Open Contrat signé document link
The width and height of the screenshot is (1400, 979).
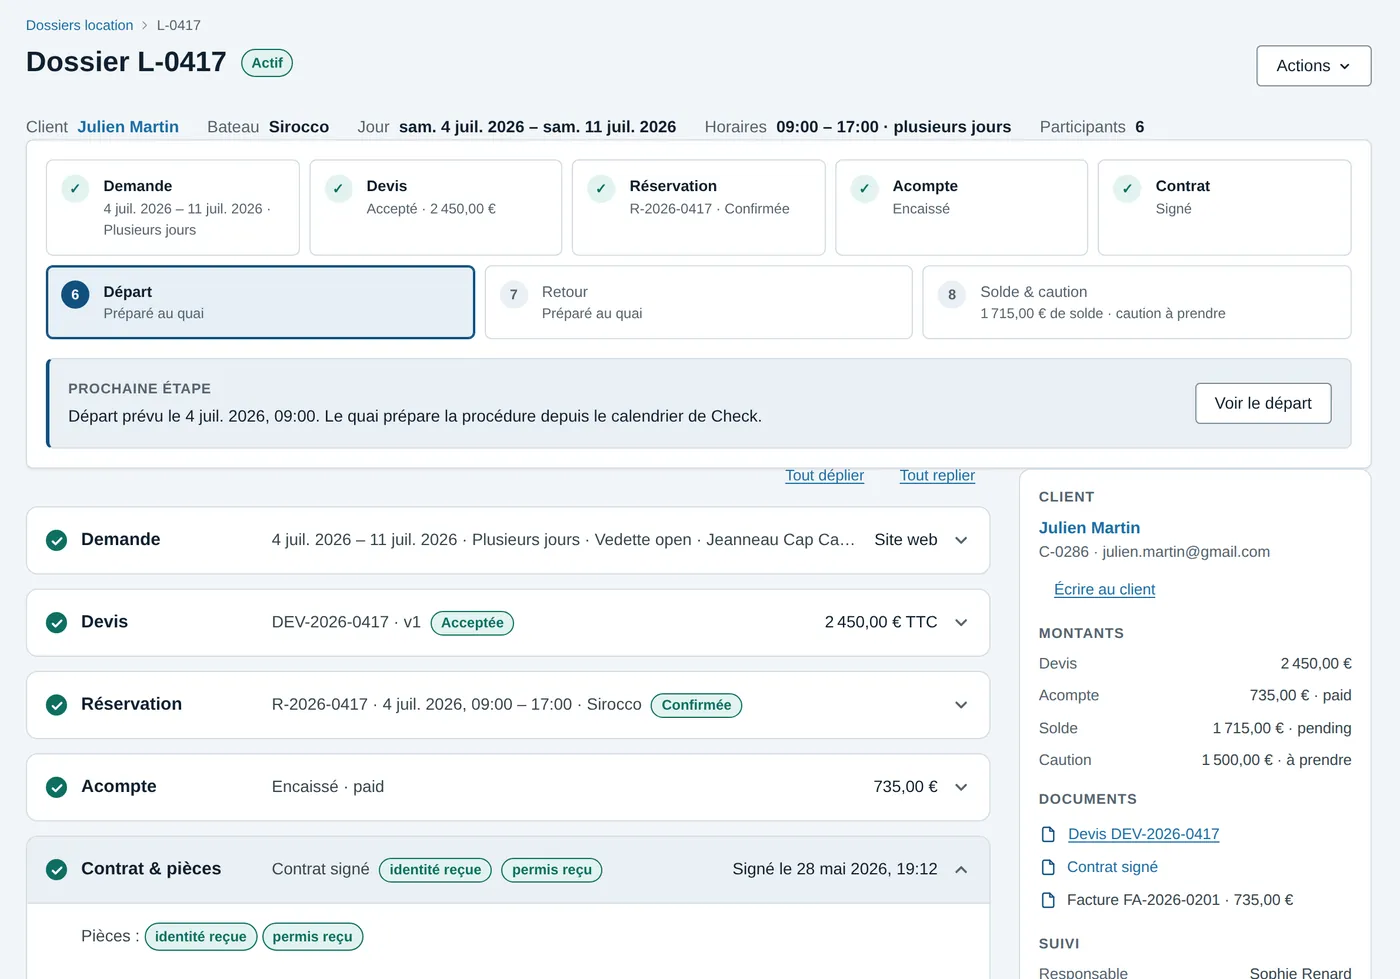[1112, 867]
